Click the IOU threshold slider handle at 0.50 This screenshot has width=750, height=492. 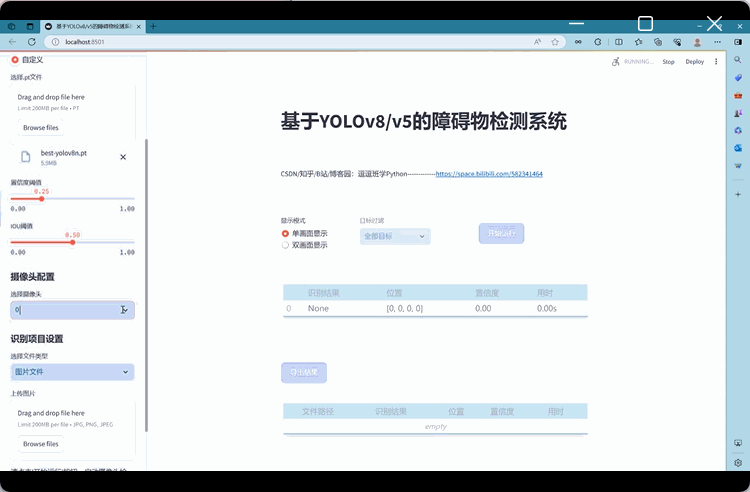[x=73, y=242]
